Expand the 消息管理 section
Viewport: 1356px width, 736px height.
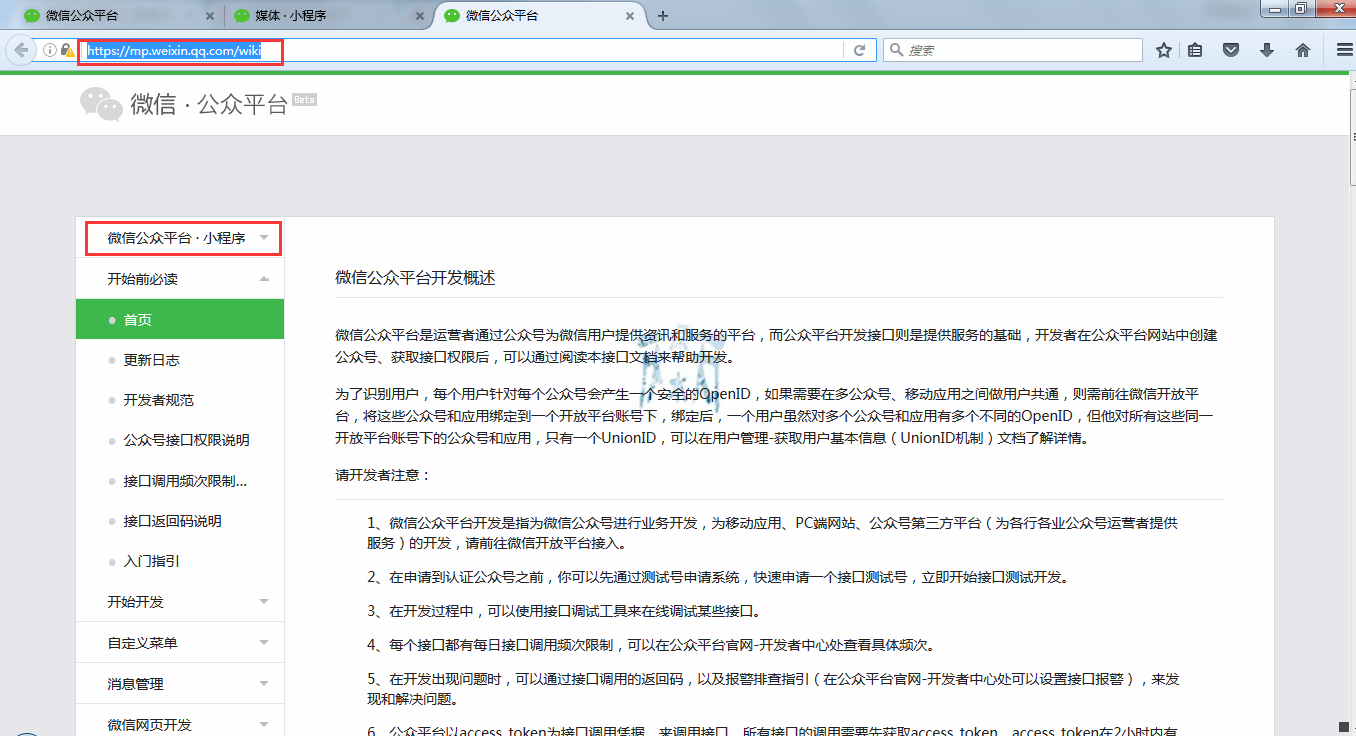click(180, 684)
